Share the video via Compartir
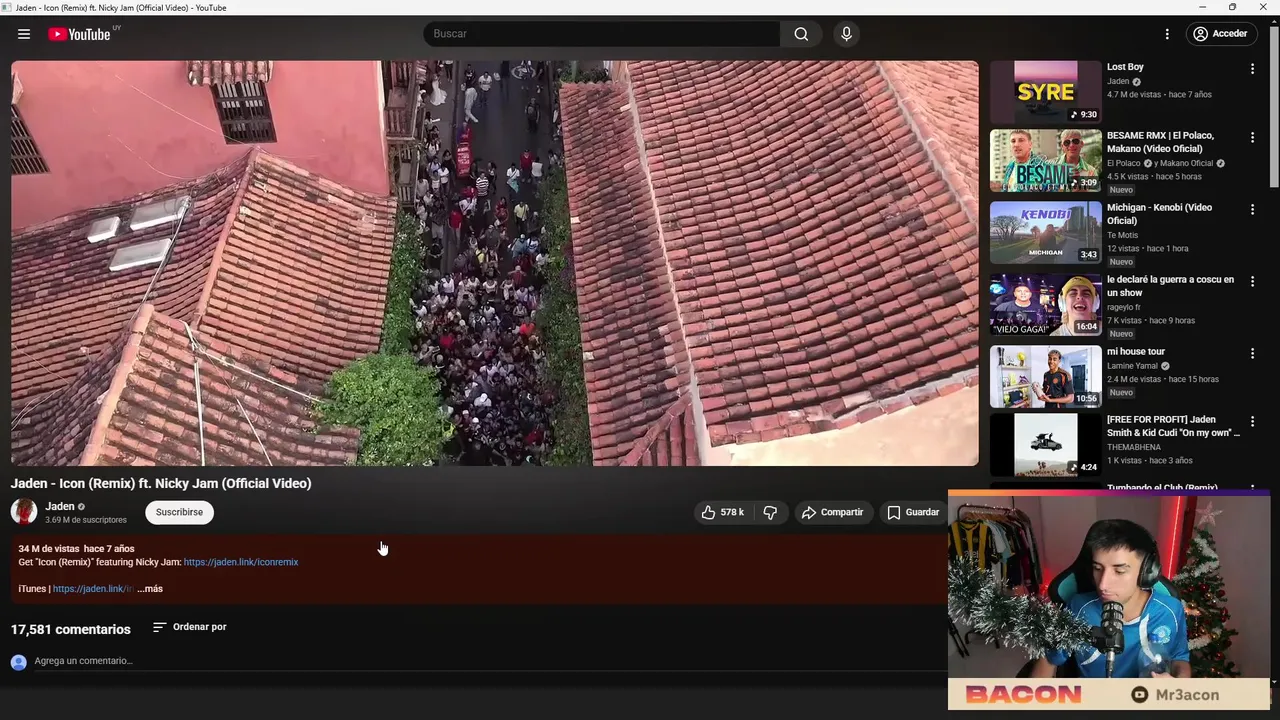1280x720 pixels. (832, 512)
